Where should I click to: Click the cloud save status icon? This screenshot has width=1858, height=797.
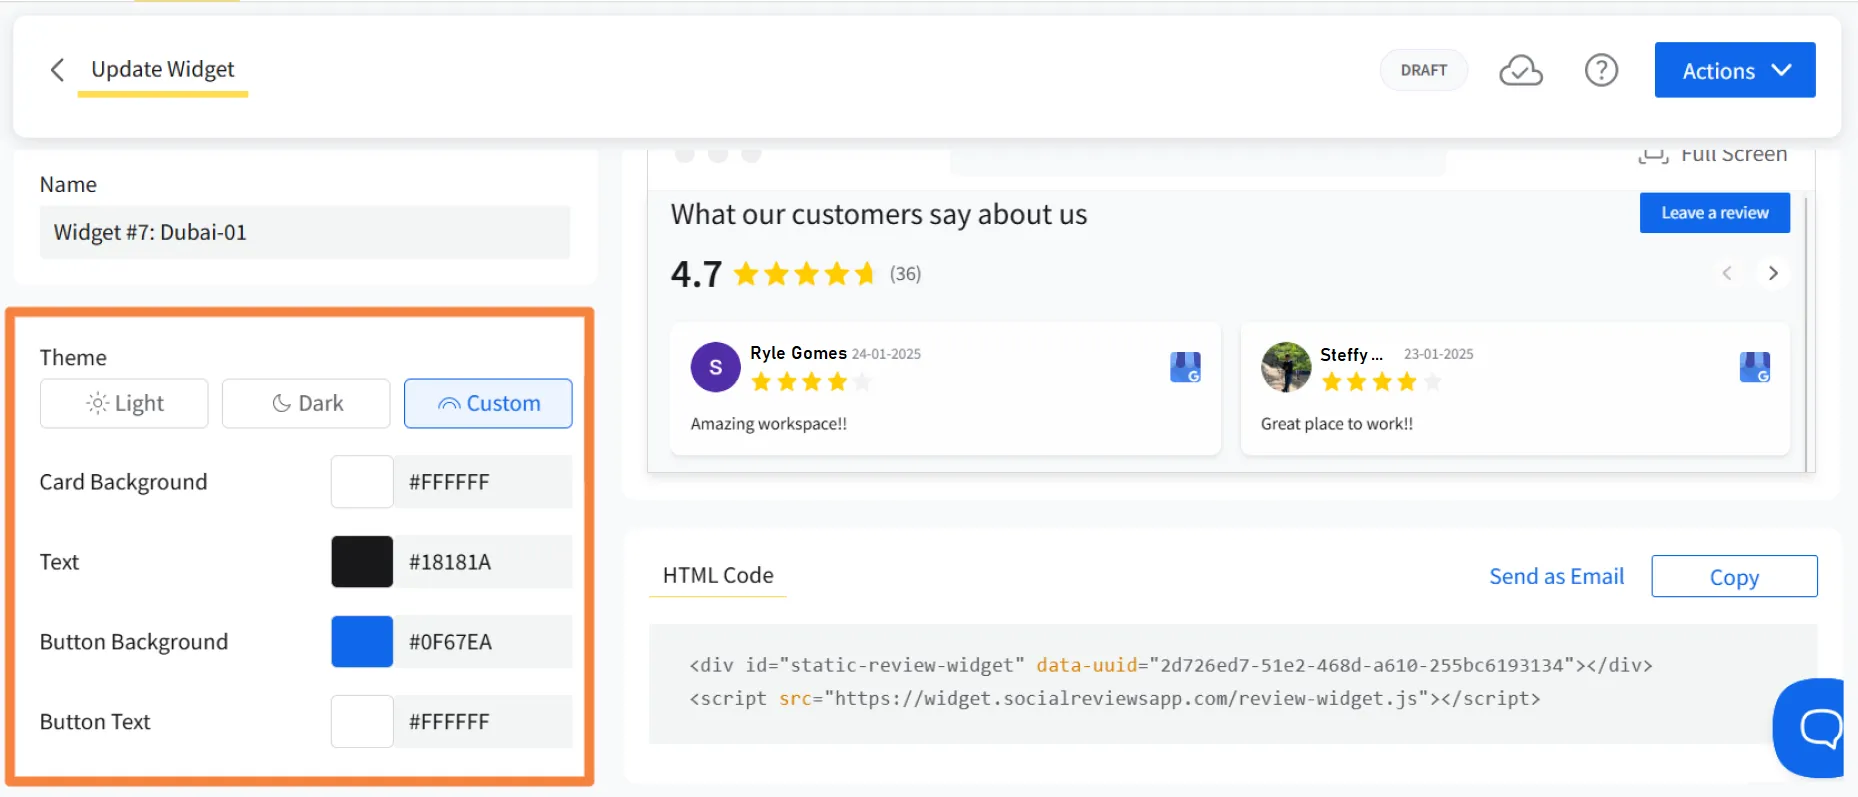click(1520, 71)
